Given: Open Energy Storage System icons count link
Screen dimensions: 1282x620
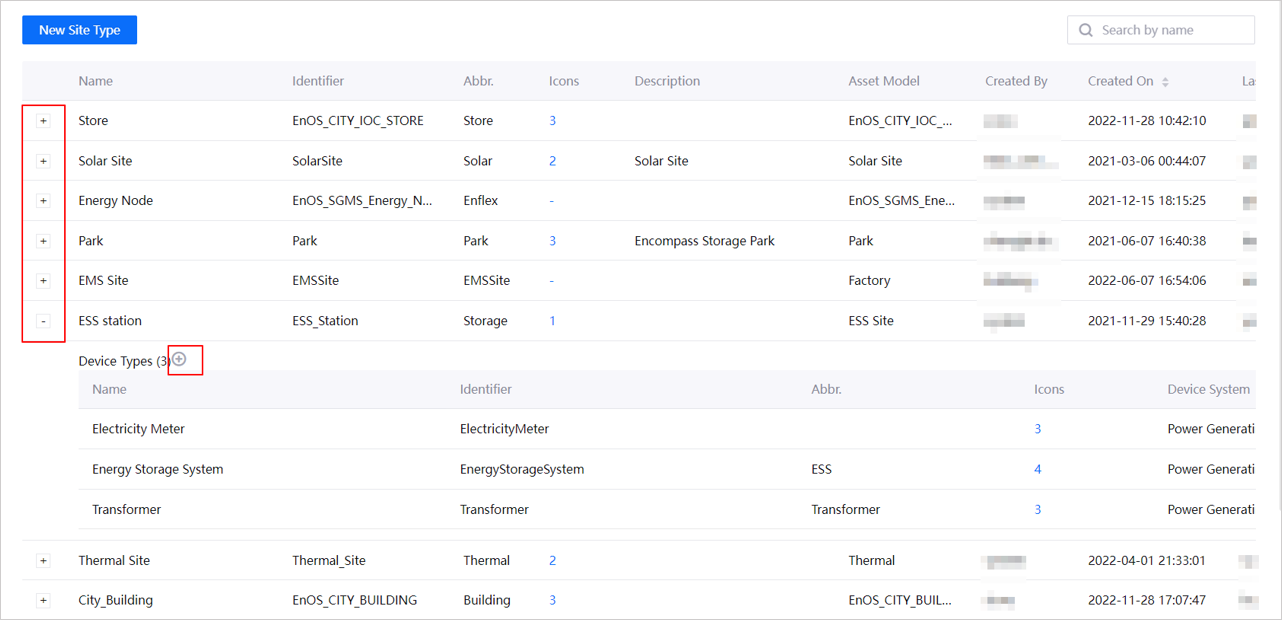Looking at the screenshot, I should tap(1037, 469).
